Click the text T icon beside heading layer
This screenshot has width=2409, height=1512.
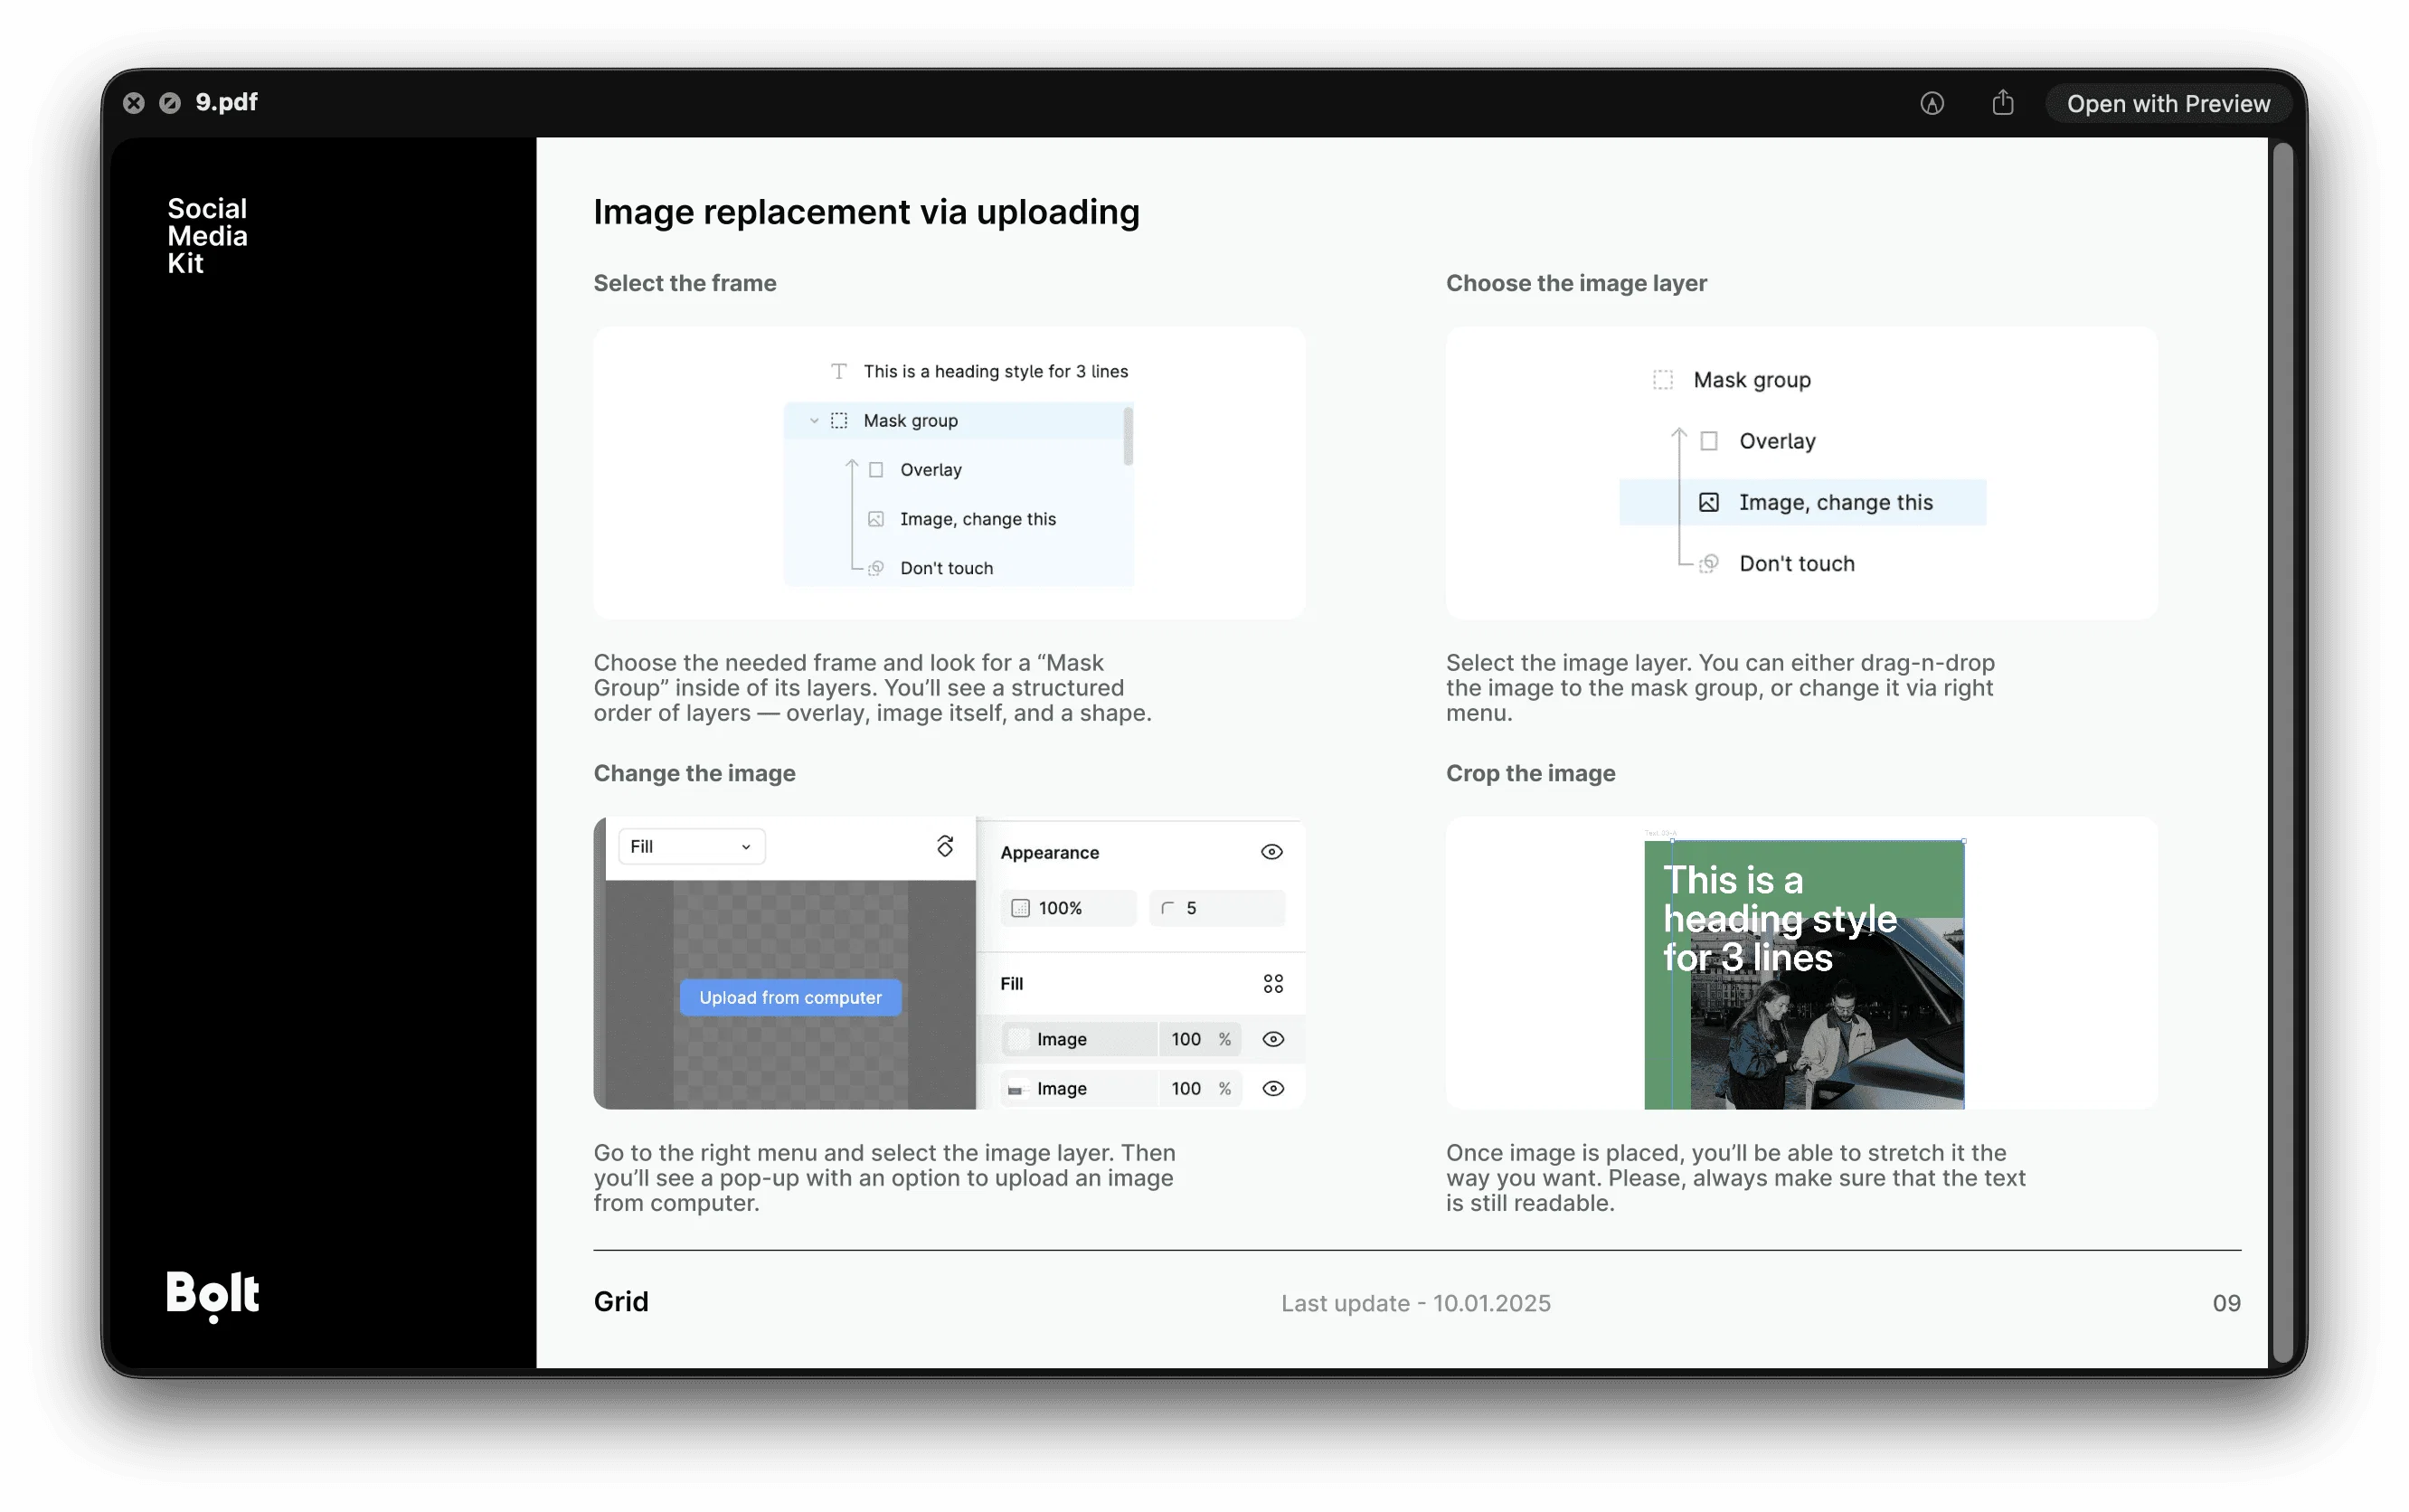838,372
